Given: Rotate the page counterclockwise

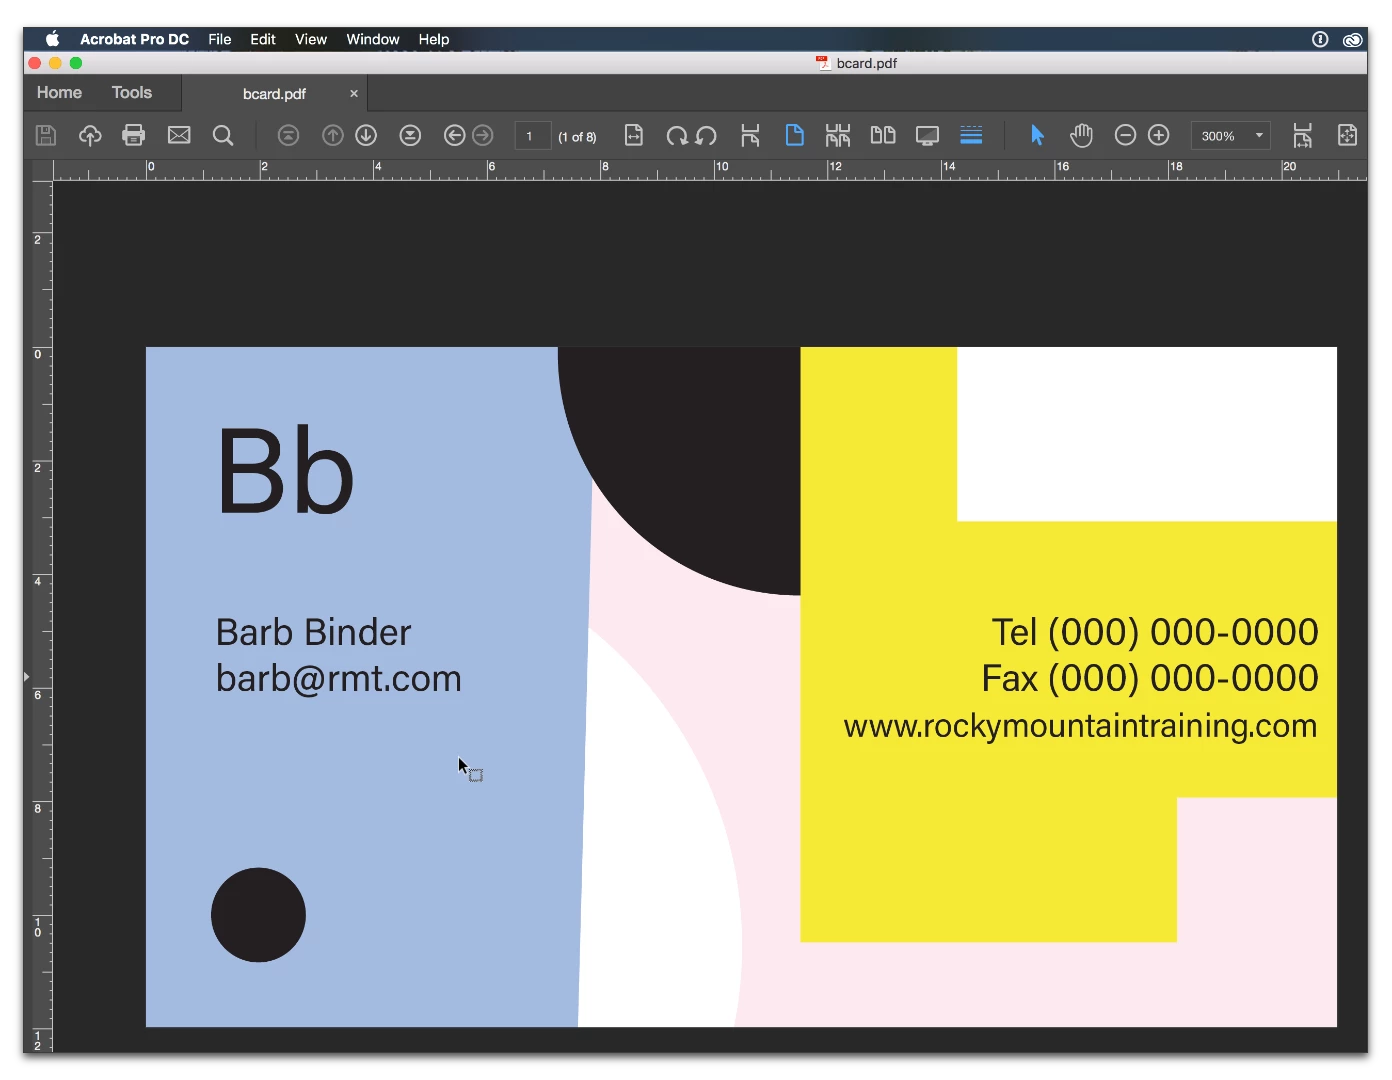Looking at the screenshot, I should coord(706,135).
